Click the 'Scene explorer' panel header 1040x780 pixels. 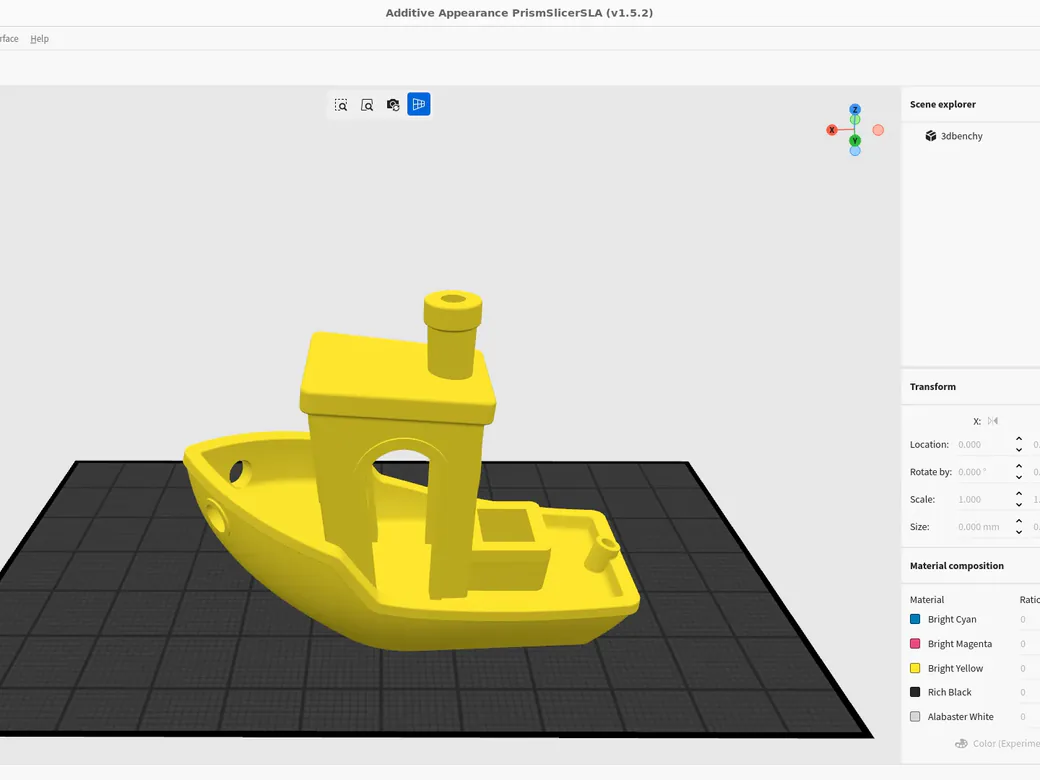coord(942,104)
